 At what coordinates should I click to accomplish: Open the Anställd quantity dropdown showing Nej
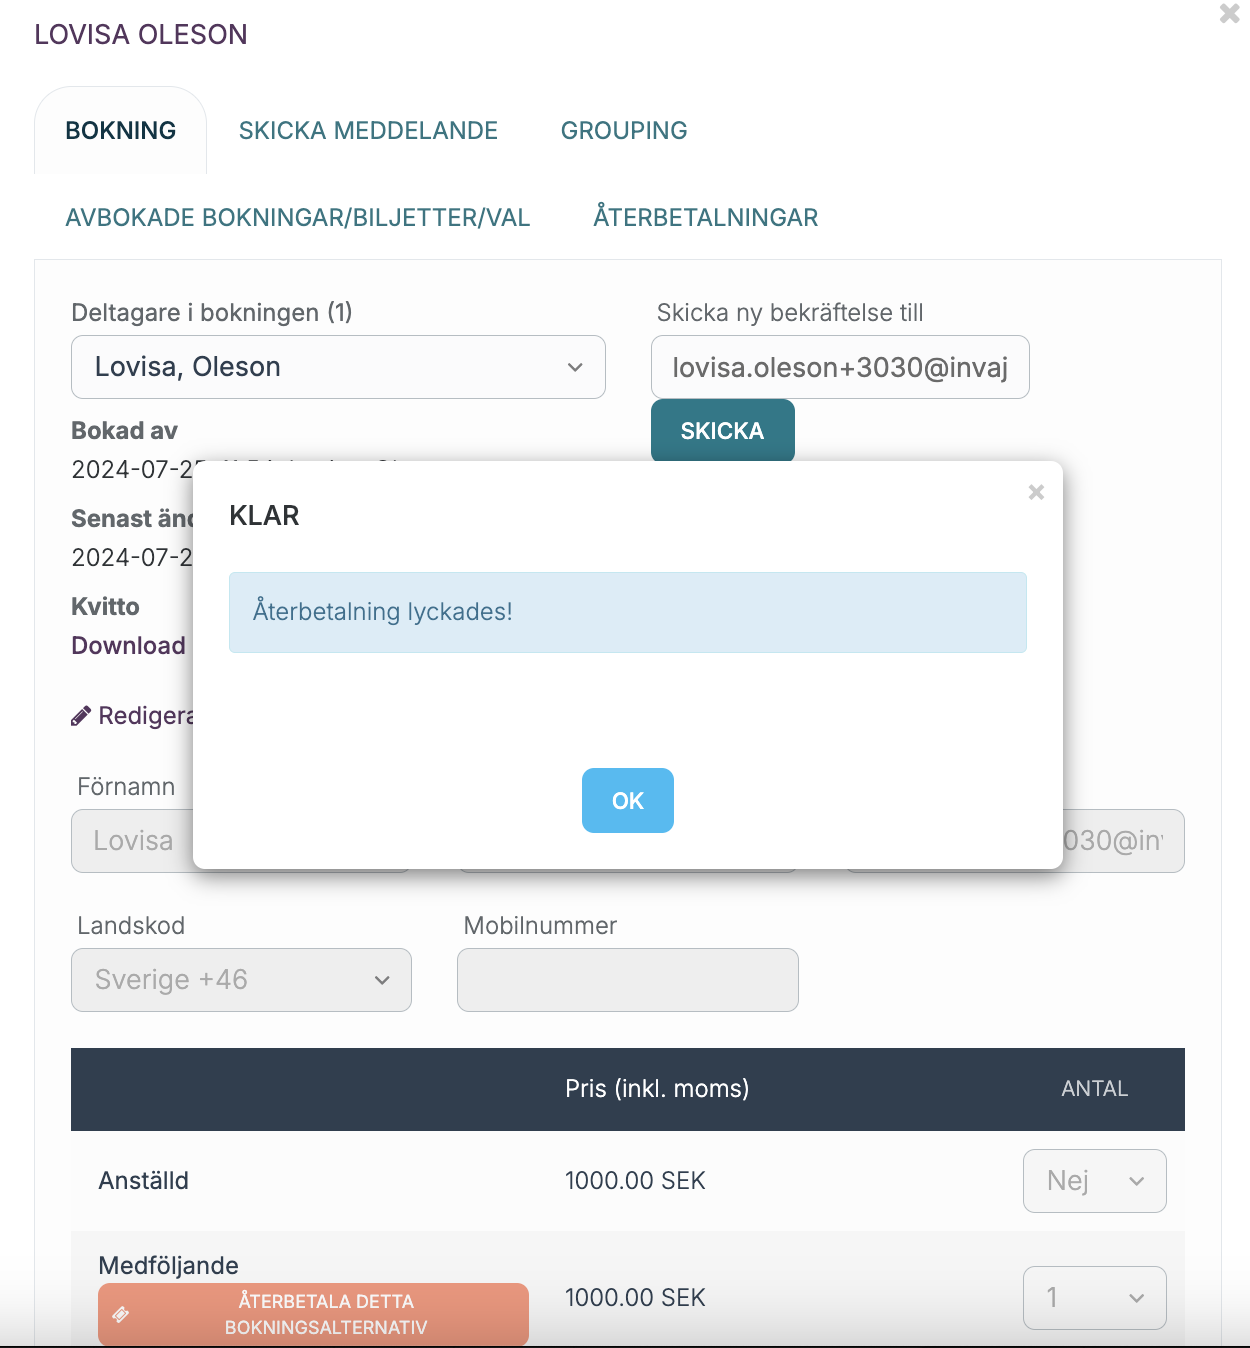1095,1181
